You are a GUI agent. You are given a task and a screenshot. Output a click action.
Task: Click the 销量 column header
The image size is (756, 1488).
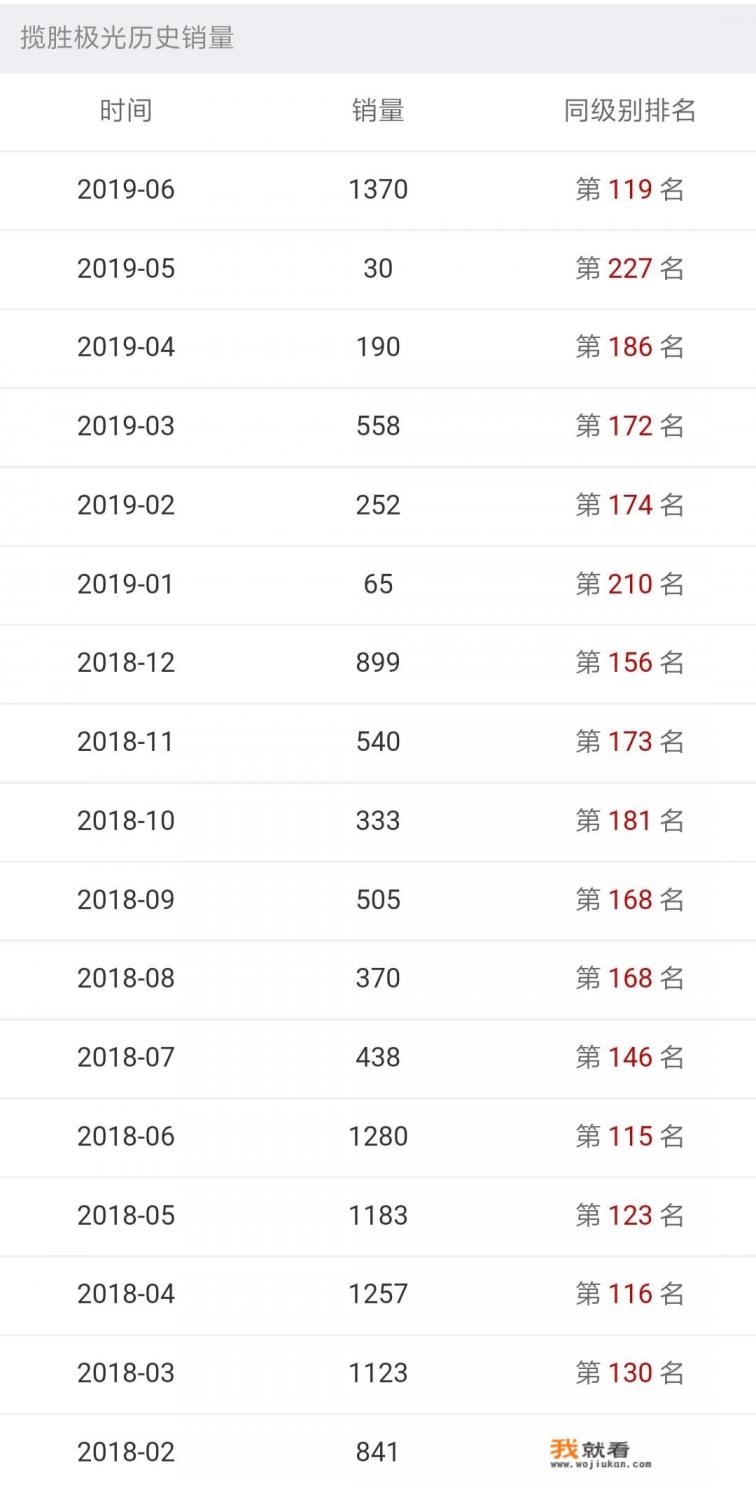point(378,111)
